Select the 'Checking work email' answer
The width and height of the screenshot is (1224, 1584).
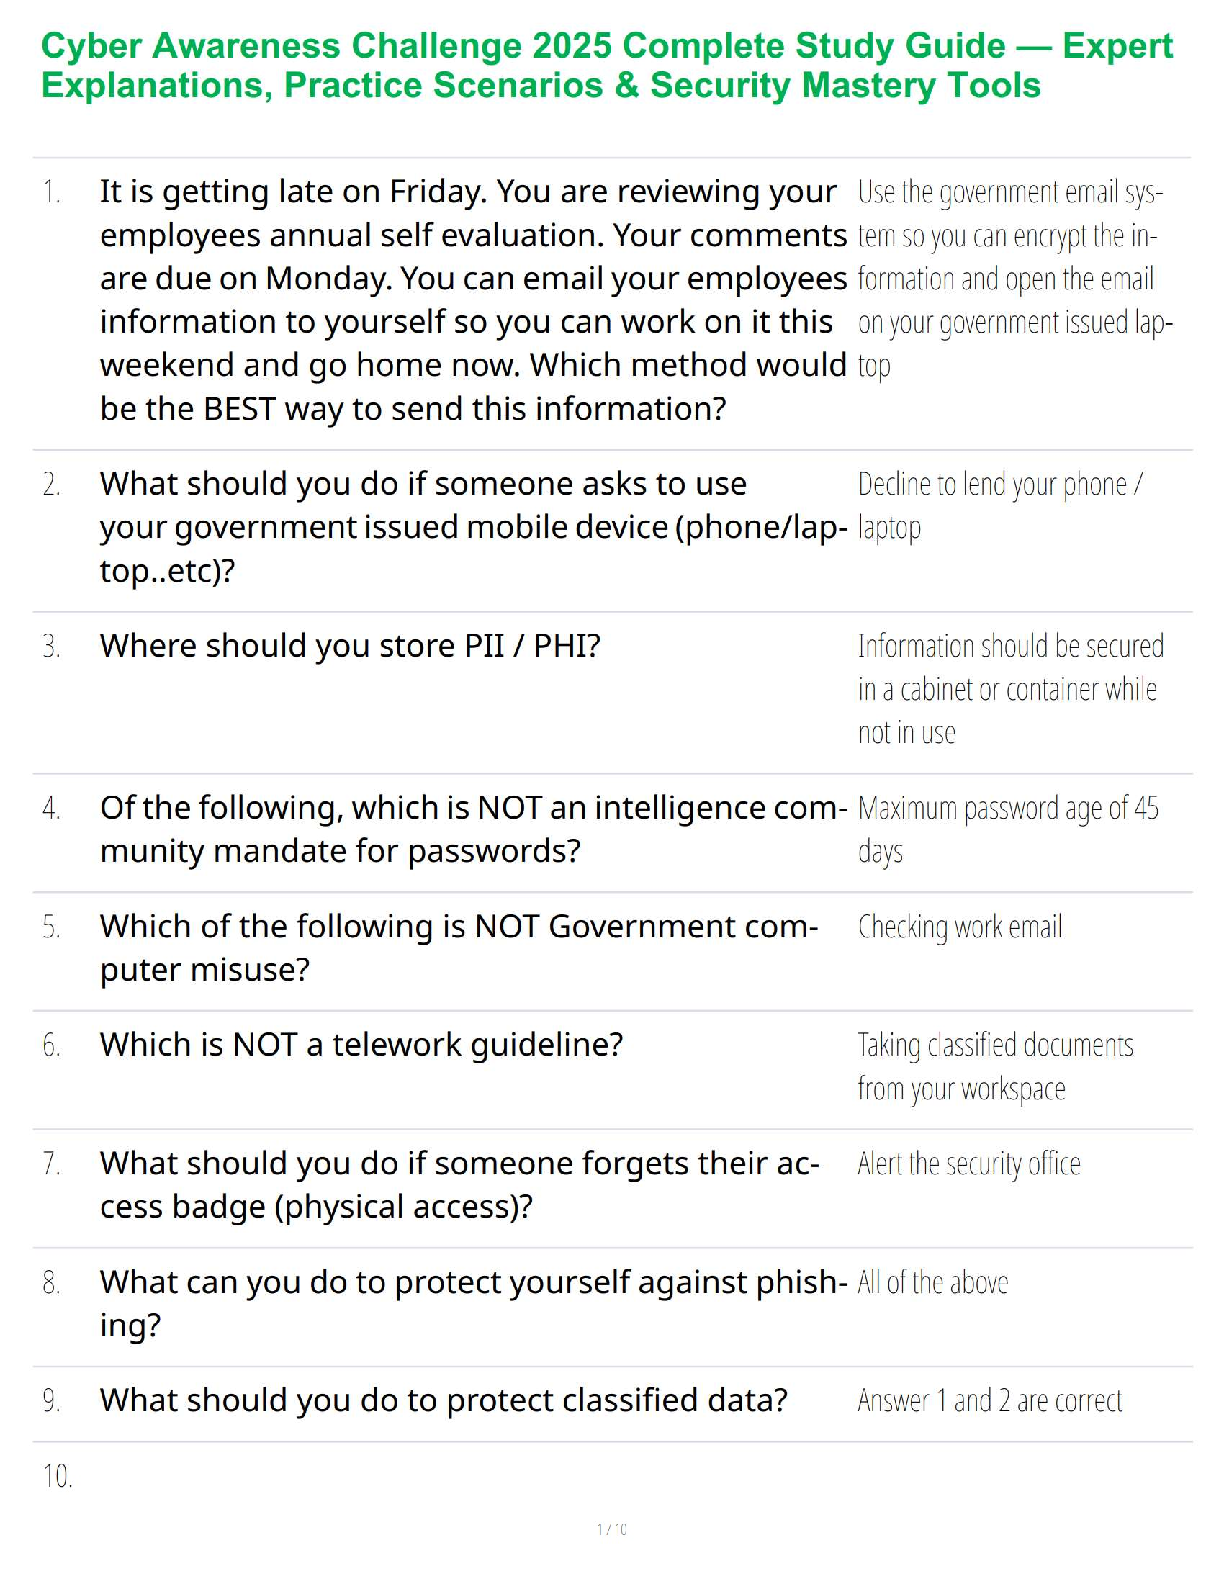pyautogui.click(x=960, y=927)
